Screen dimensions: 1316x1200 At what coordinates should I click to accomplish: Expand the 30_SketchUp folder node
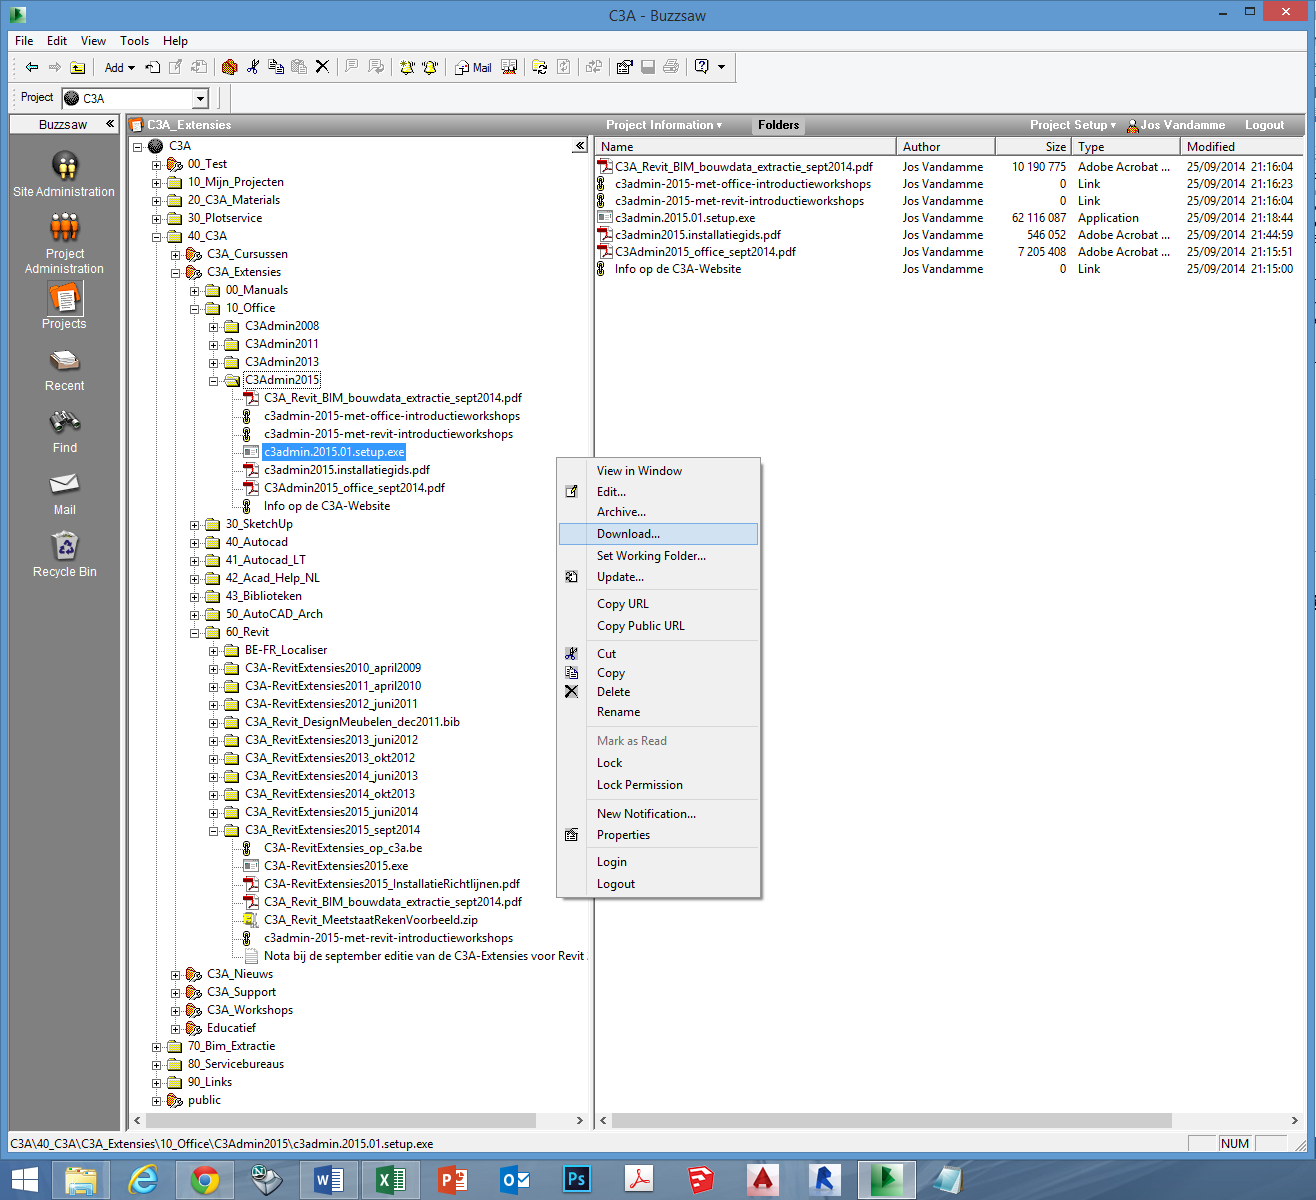(195, 525)
